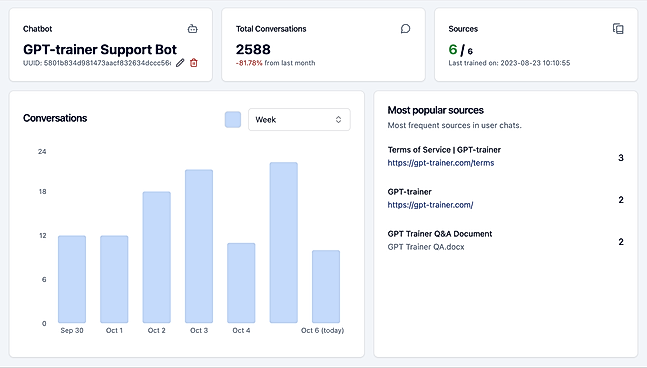Image resolution: width=647 pixels, height=368 pixels.
Task: Click the Oct 3 bar in chart
Action: [199, 246]
